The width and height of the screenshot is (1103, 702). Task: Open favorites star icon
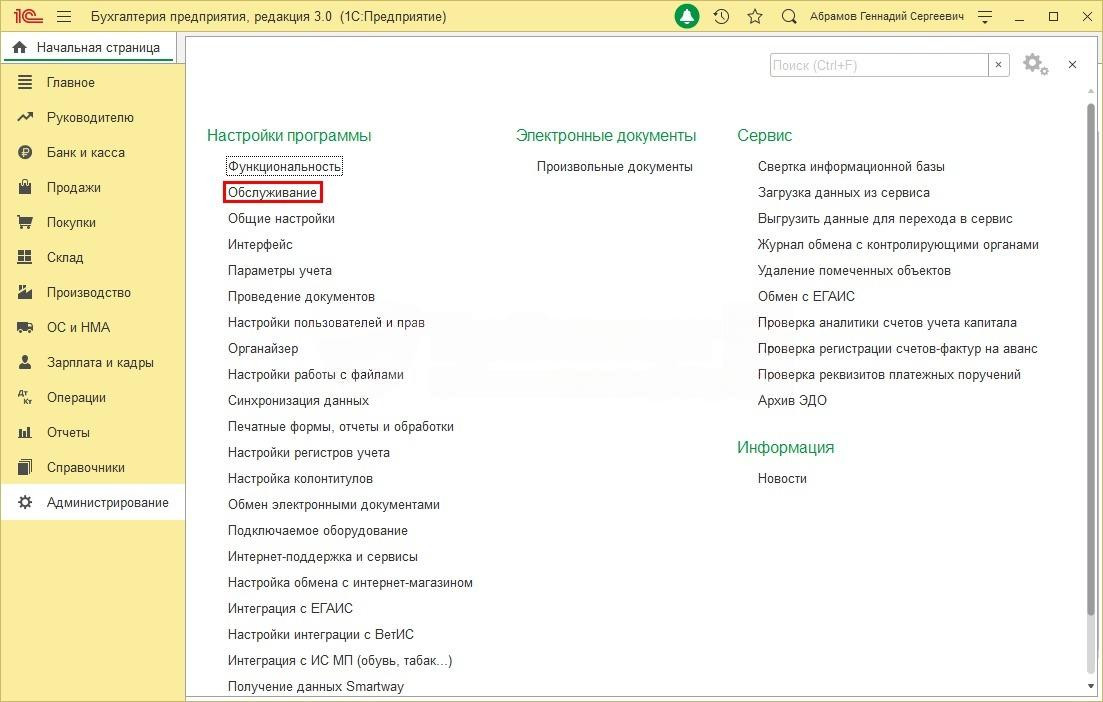coord(755,16)
